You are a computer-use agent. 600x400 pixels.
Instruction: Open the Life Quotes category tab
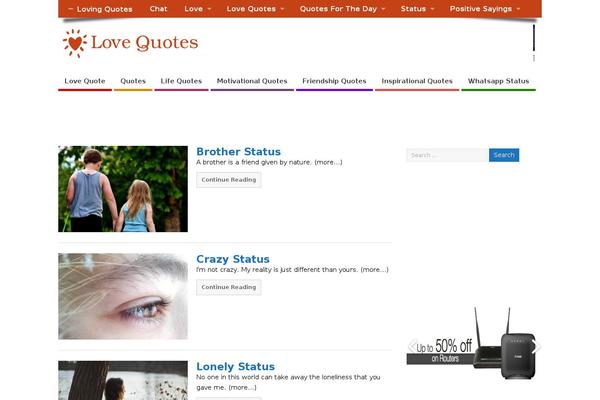(181, 82)
